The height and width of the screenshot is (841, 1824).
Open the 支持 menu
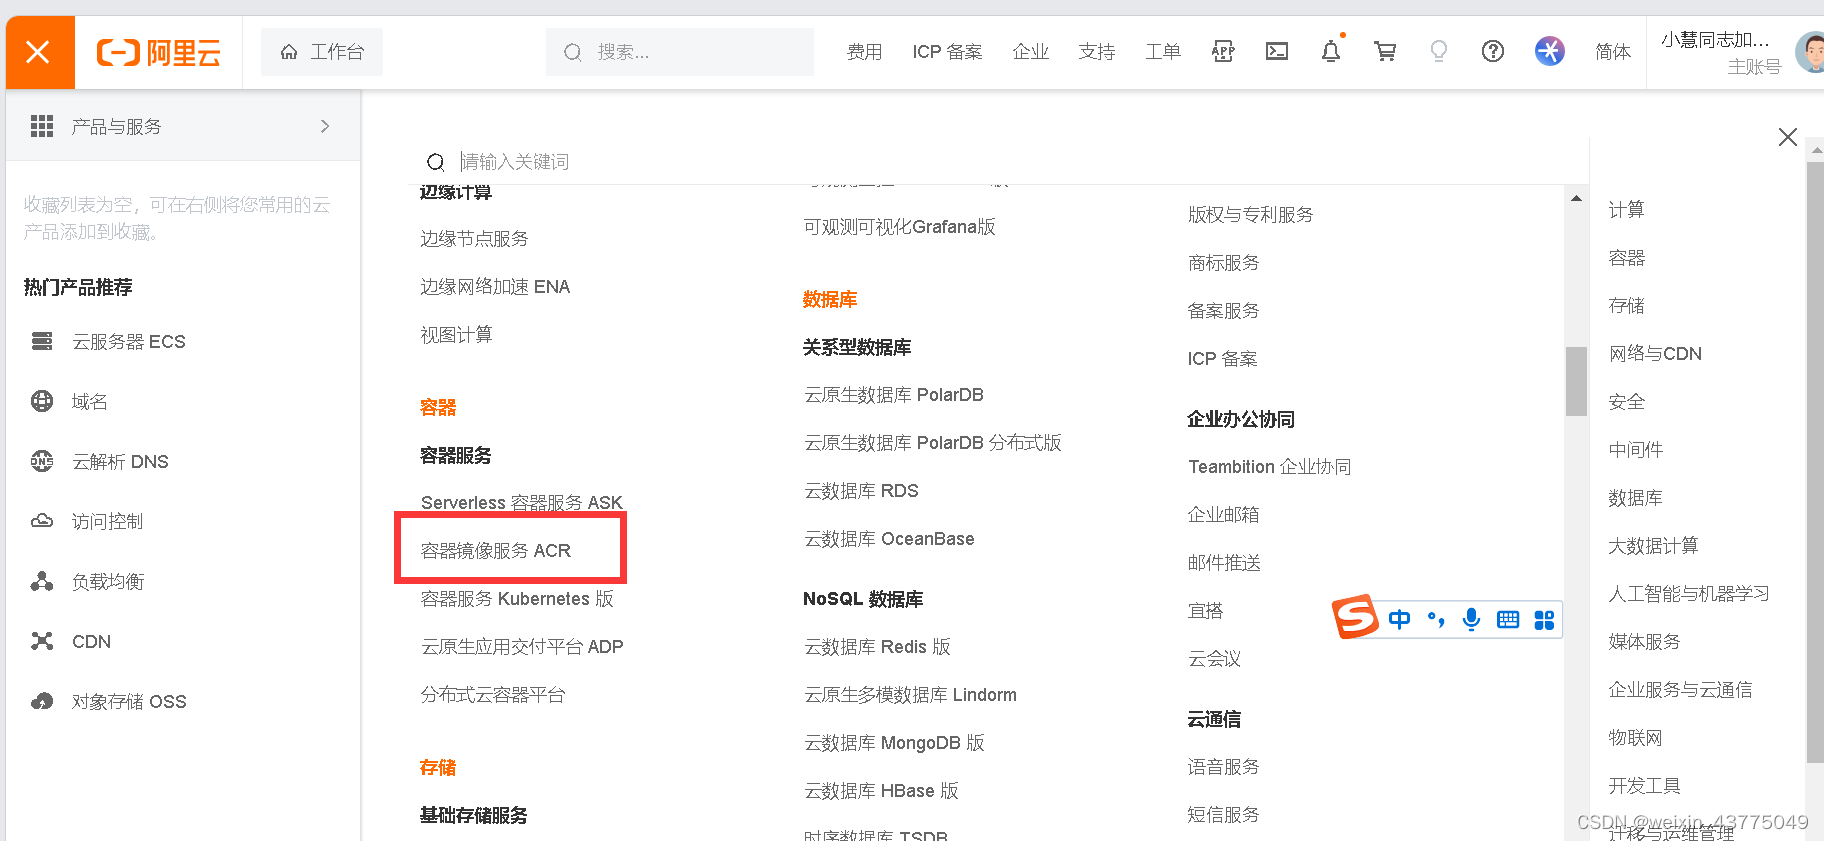tap(1096, 52)
